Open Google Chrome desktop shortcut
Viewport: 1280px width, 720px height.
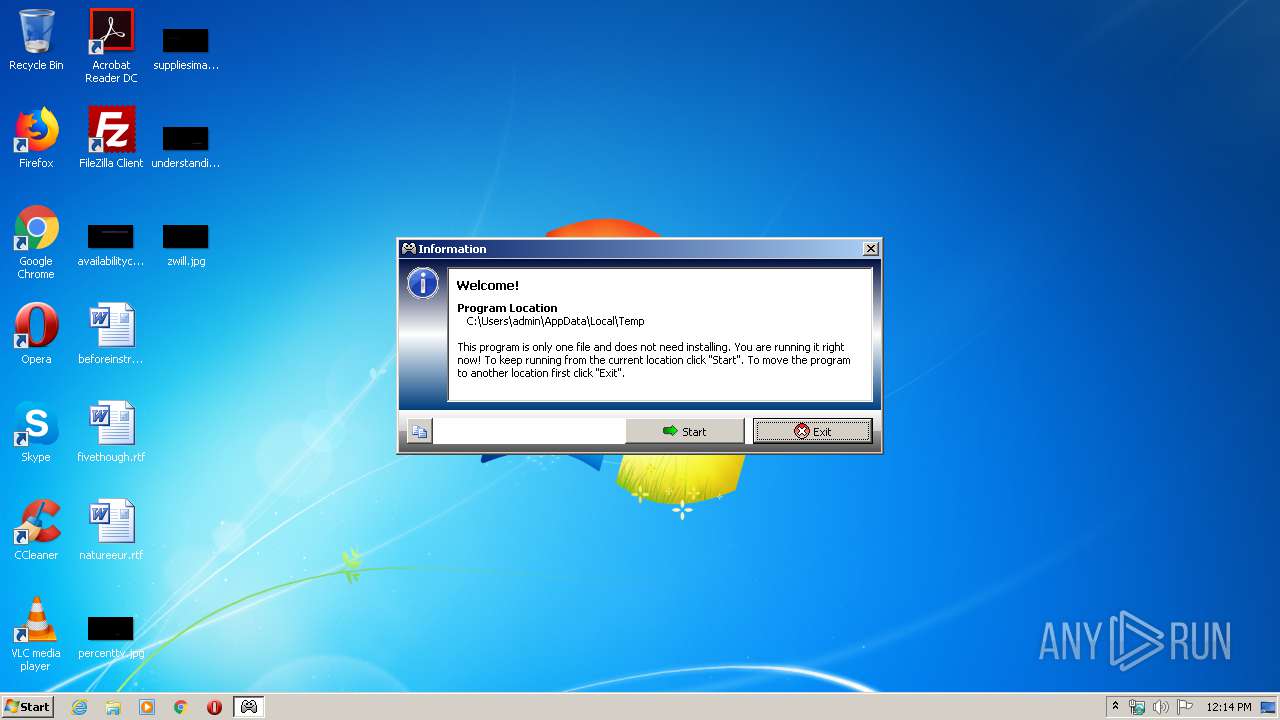click(x=36, y=243)
